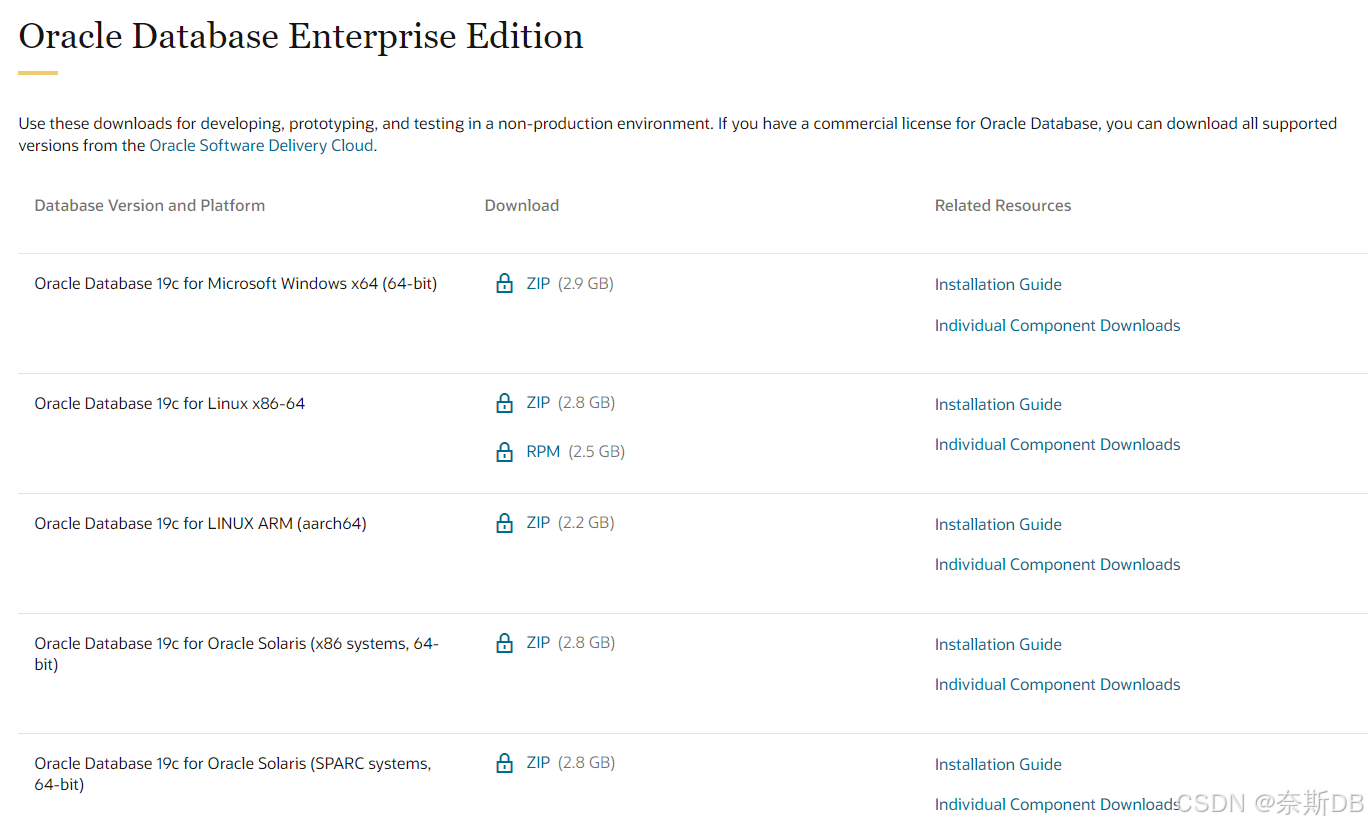Click the 2.9 GB size label
Screen dimensions: 1368x826
(586, 283)
